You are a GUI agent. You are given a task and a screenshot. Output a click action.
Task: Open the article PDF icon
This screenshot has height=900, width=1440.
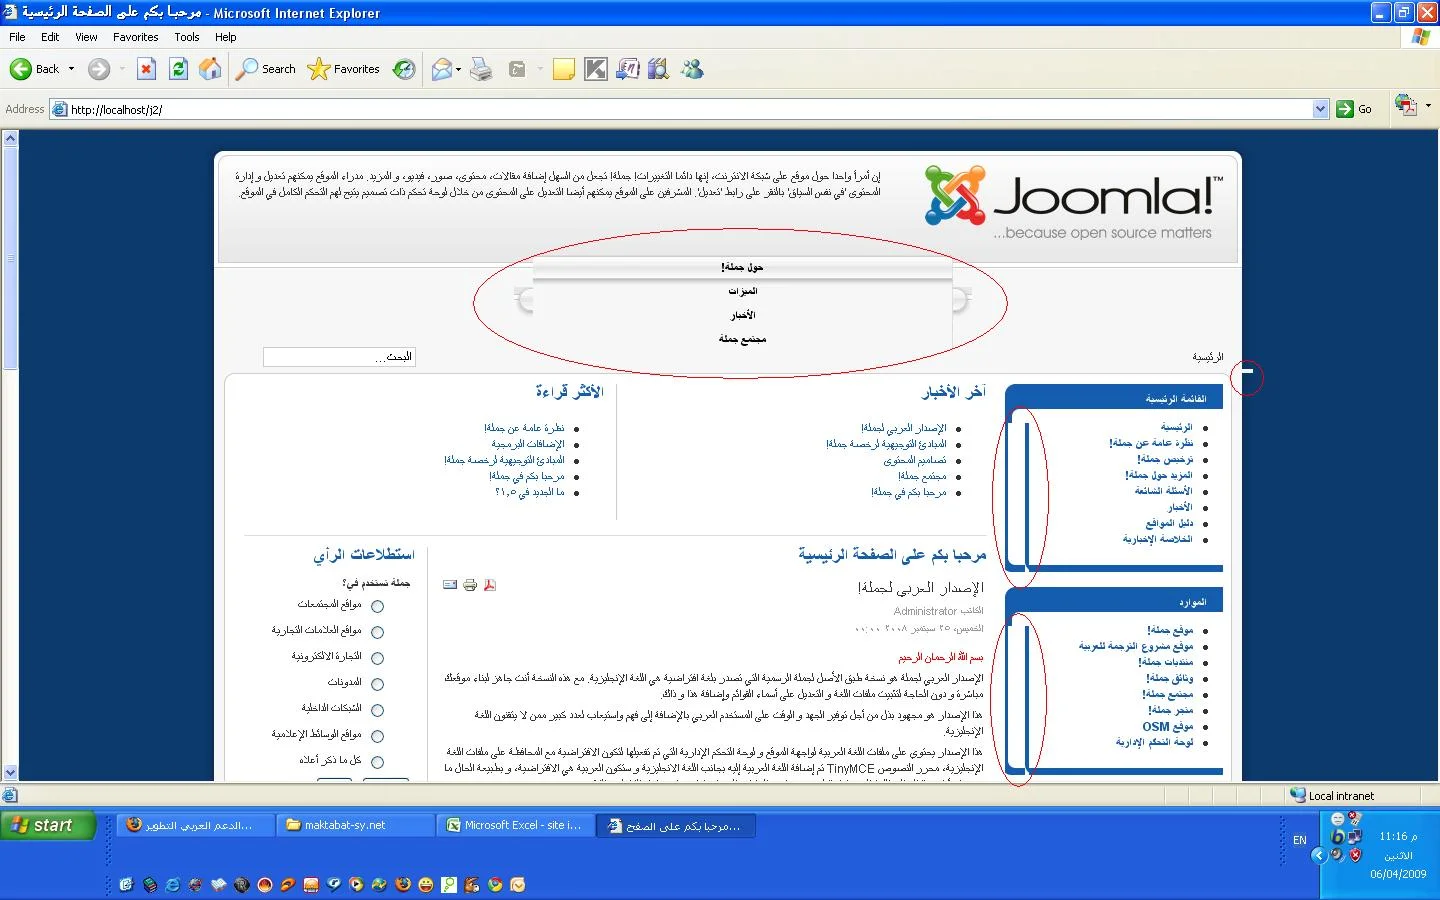pos(490,585)
